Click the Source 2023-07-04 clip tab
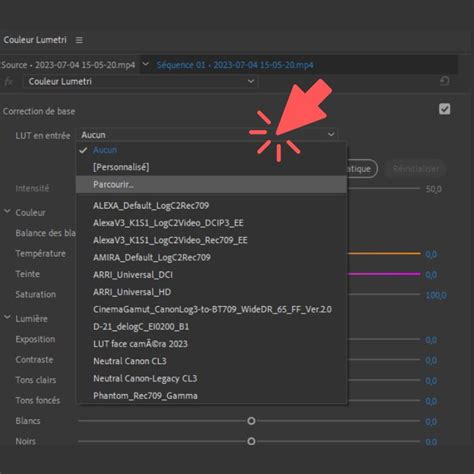This screenshot has height=474, width=474. (x=68, y=65)
